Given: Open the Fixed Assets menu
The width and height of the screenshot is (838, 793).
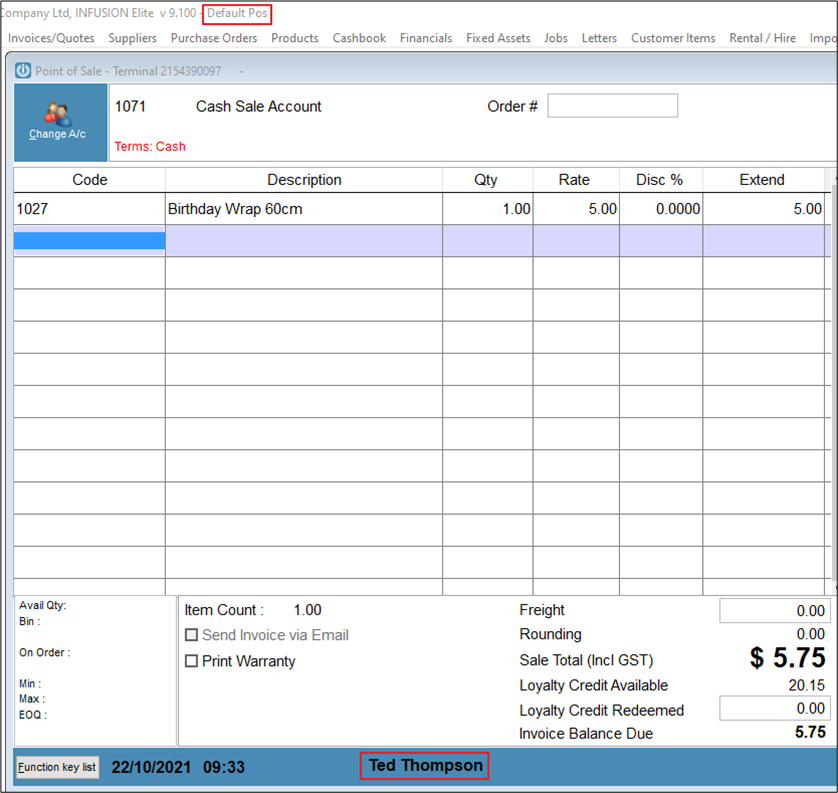Looking at the screenshot, I should tap(498, 38).
